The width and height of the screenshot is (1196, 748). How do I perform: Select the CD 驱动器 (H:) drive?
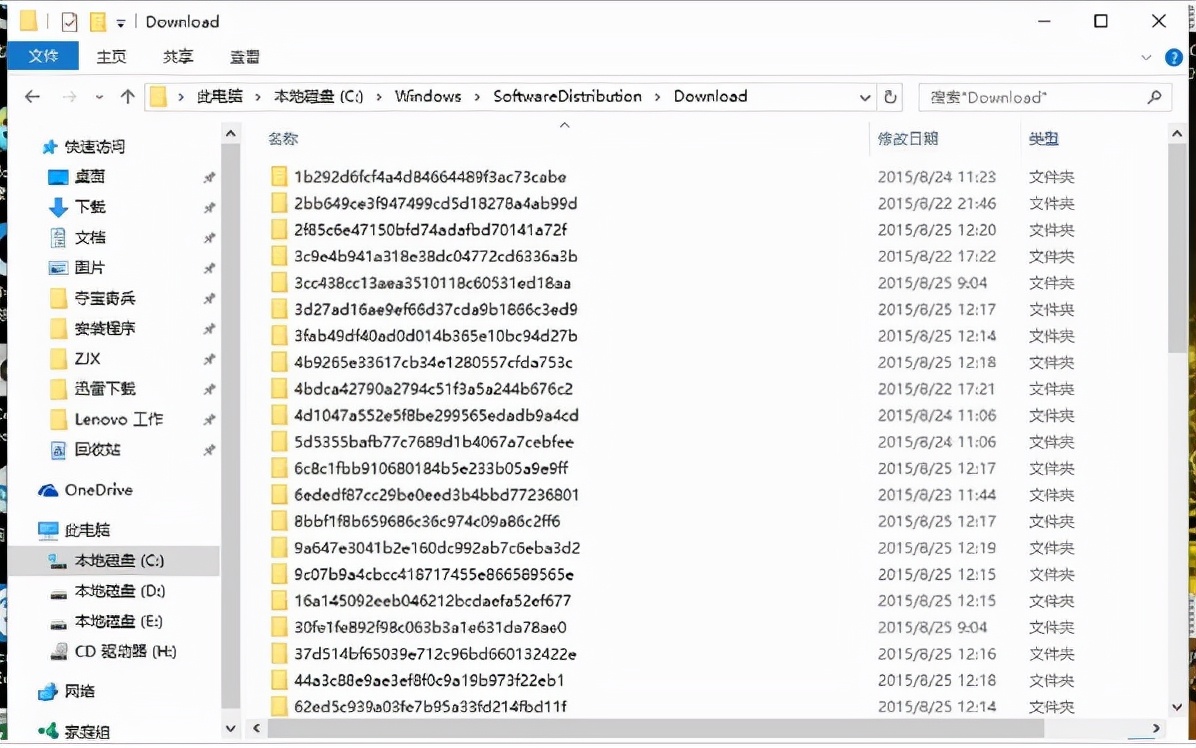pyautogui.click(x=125, y=651)
